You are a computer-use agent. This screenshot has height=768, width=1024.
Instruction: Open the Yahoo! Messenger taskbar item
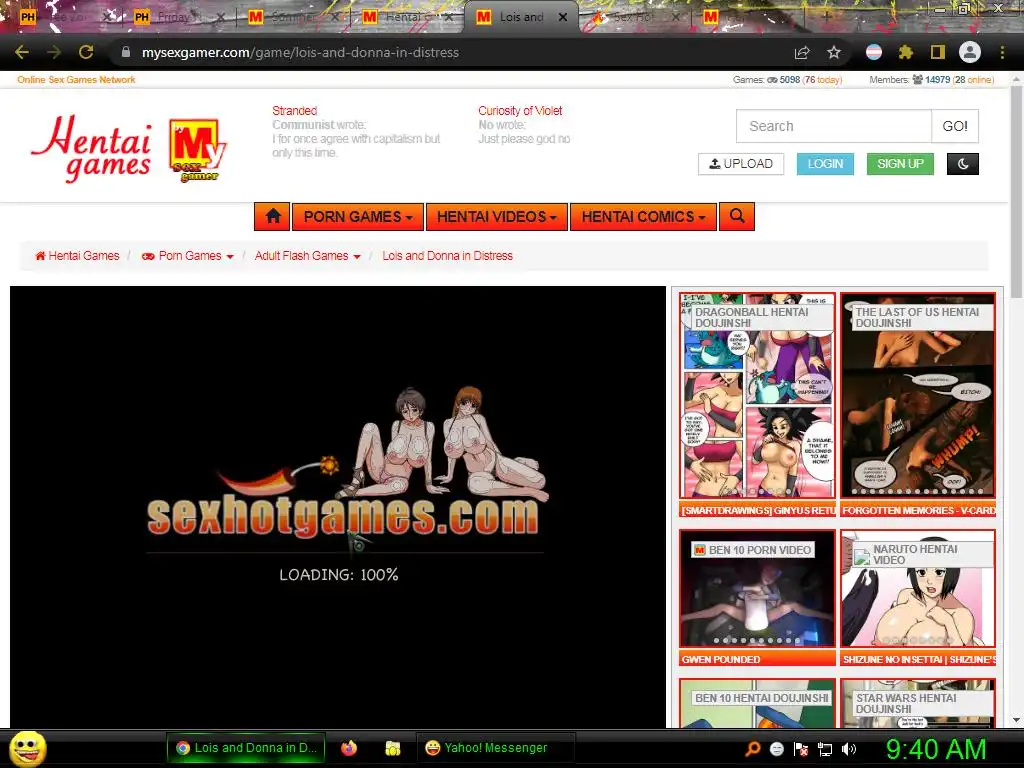coord(496,748)
